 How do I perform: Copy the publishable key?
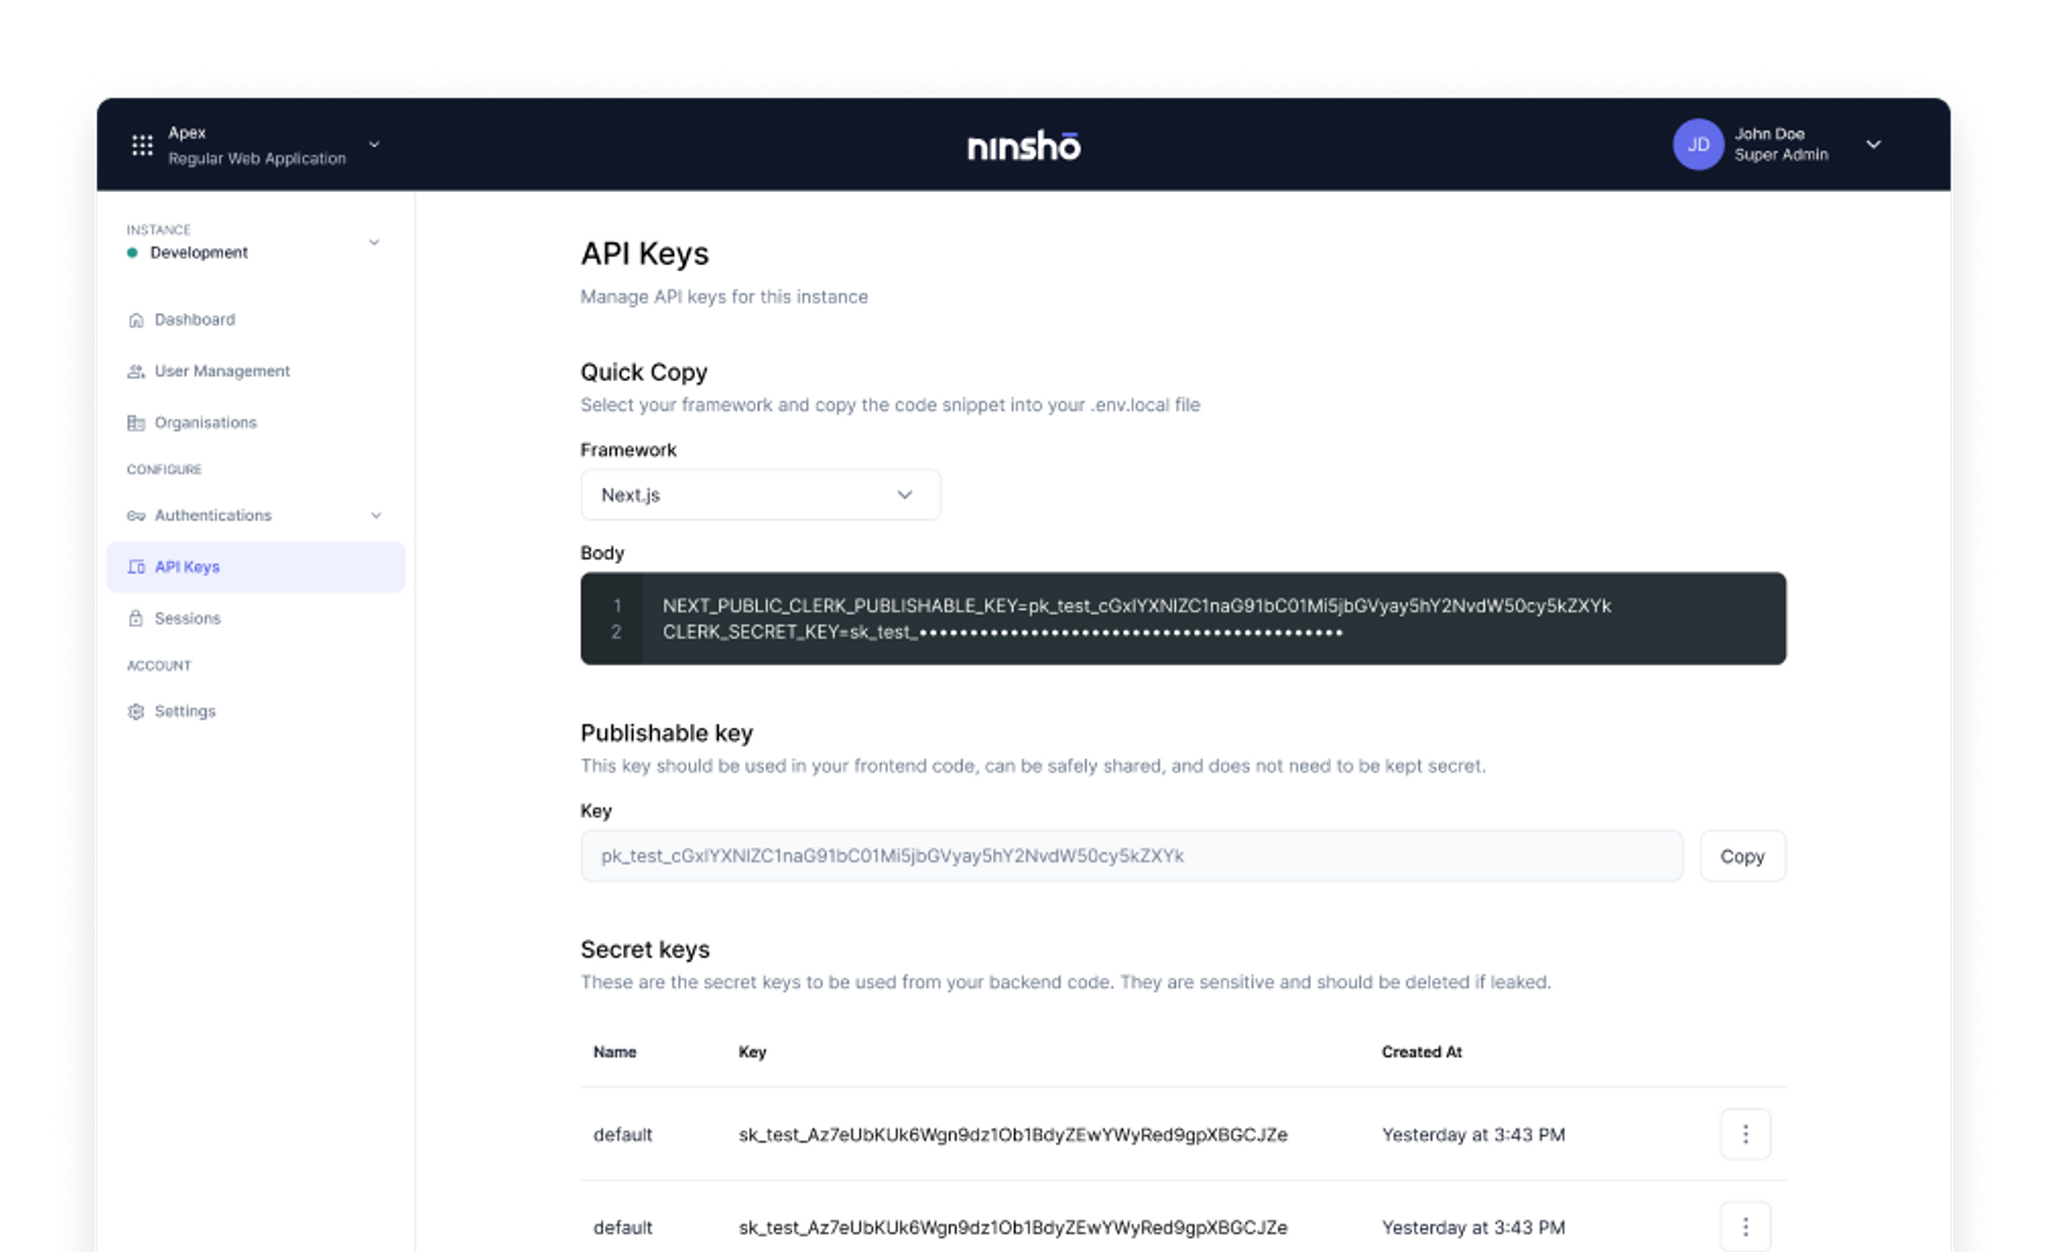[1741, 856]
